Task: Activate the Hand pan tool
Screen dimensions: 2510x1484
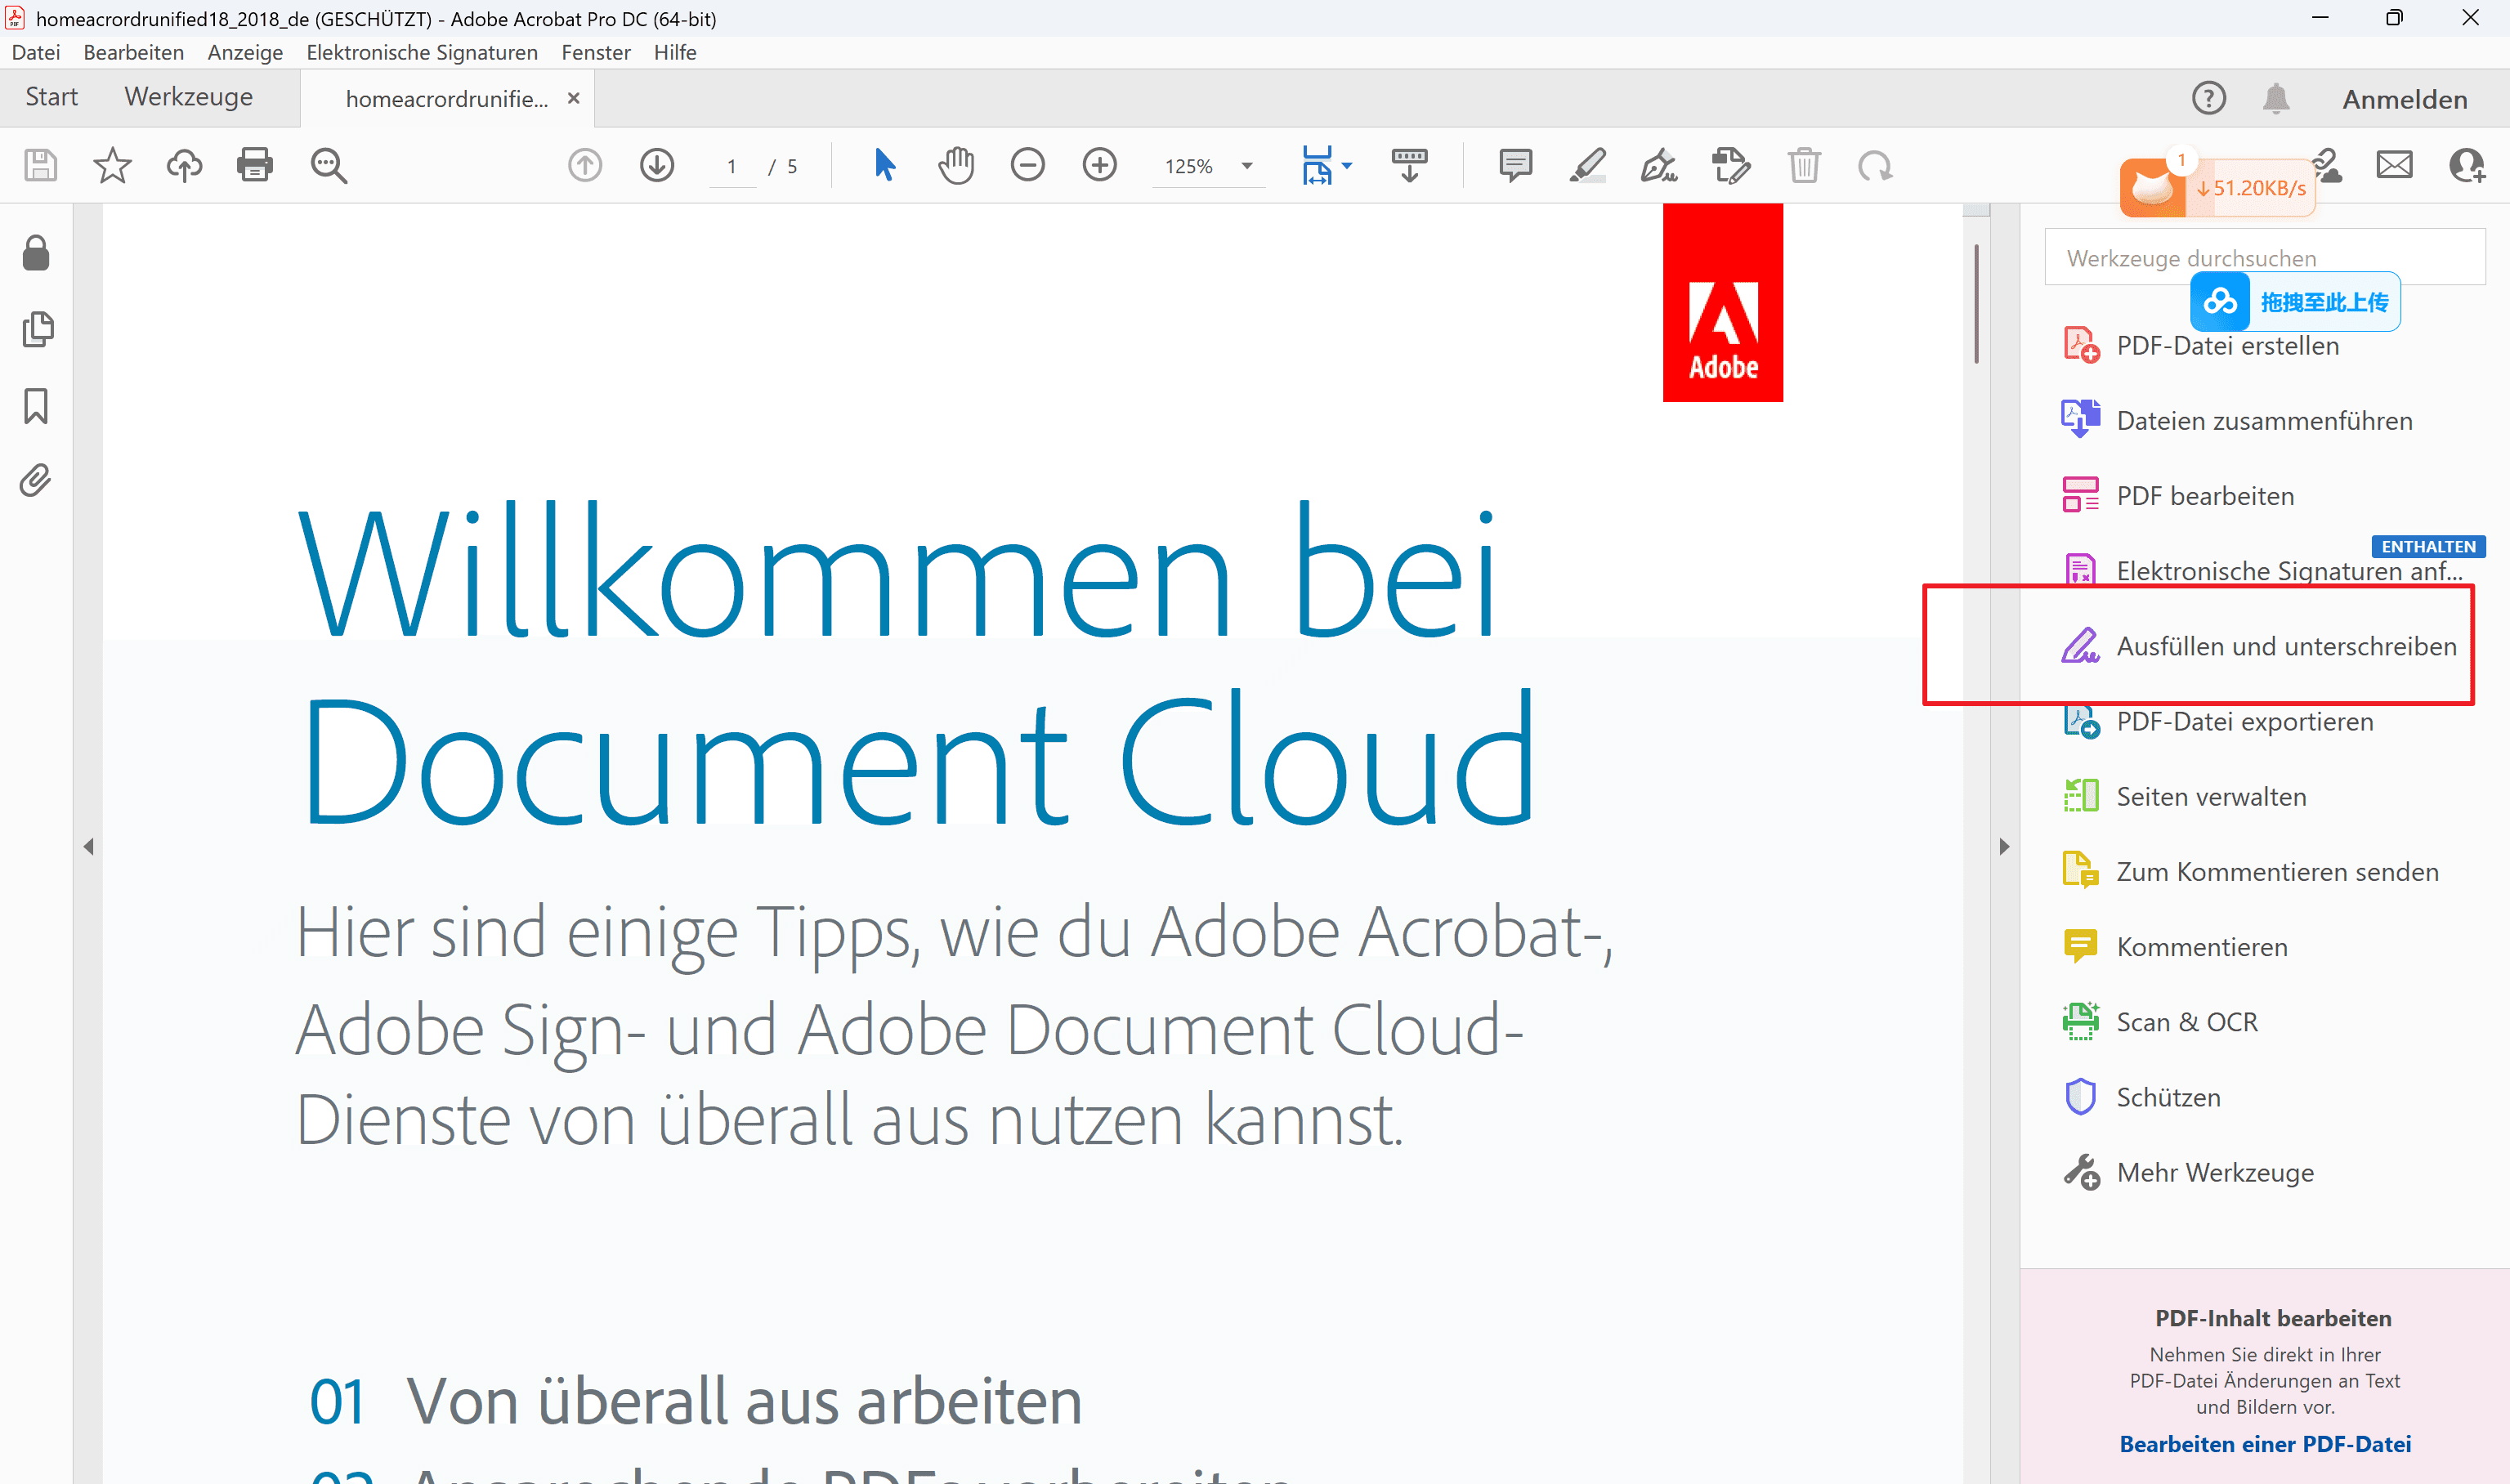Action: tap(956, 165)
